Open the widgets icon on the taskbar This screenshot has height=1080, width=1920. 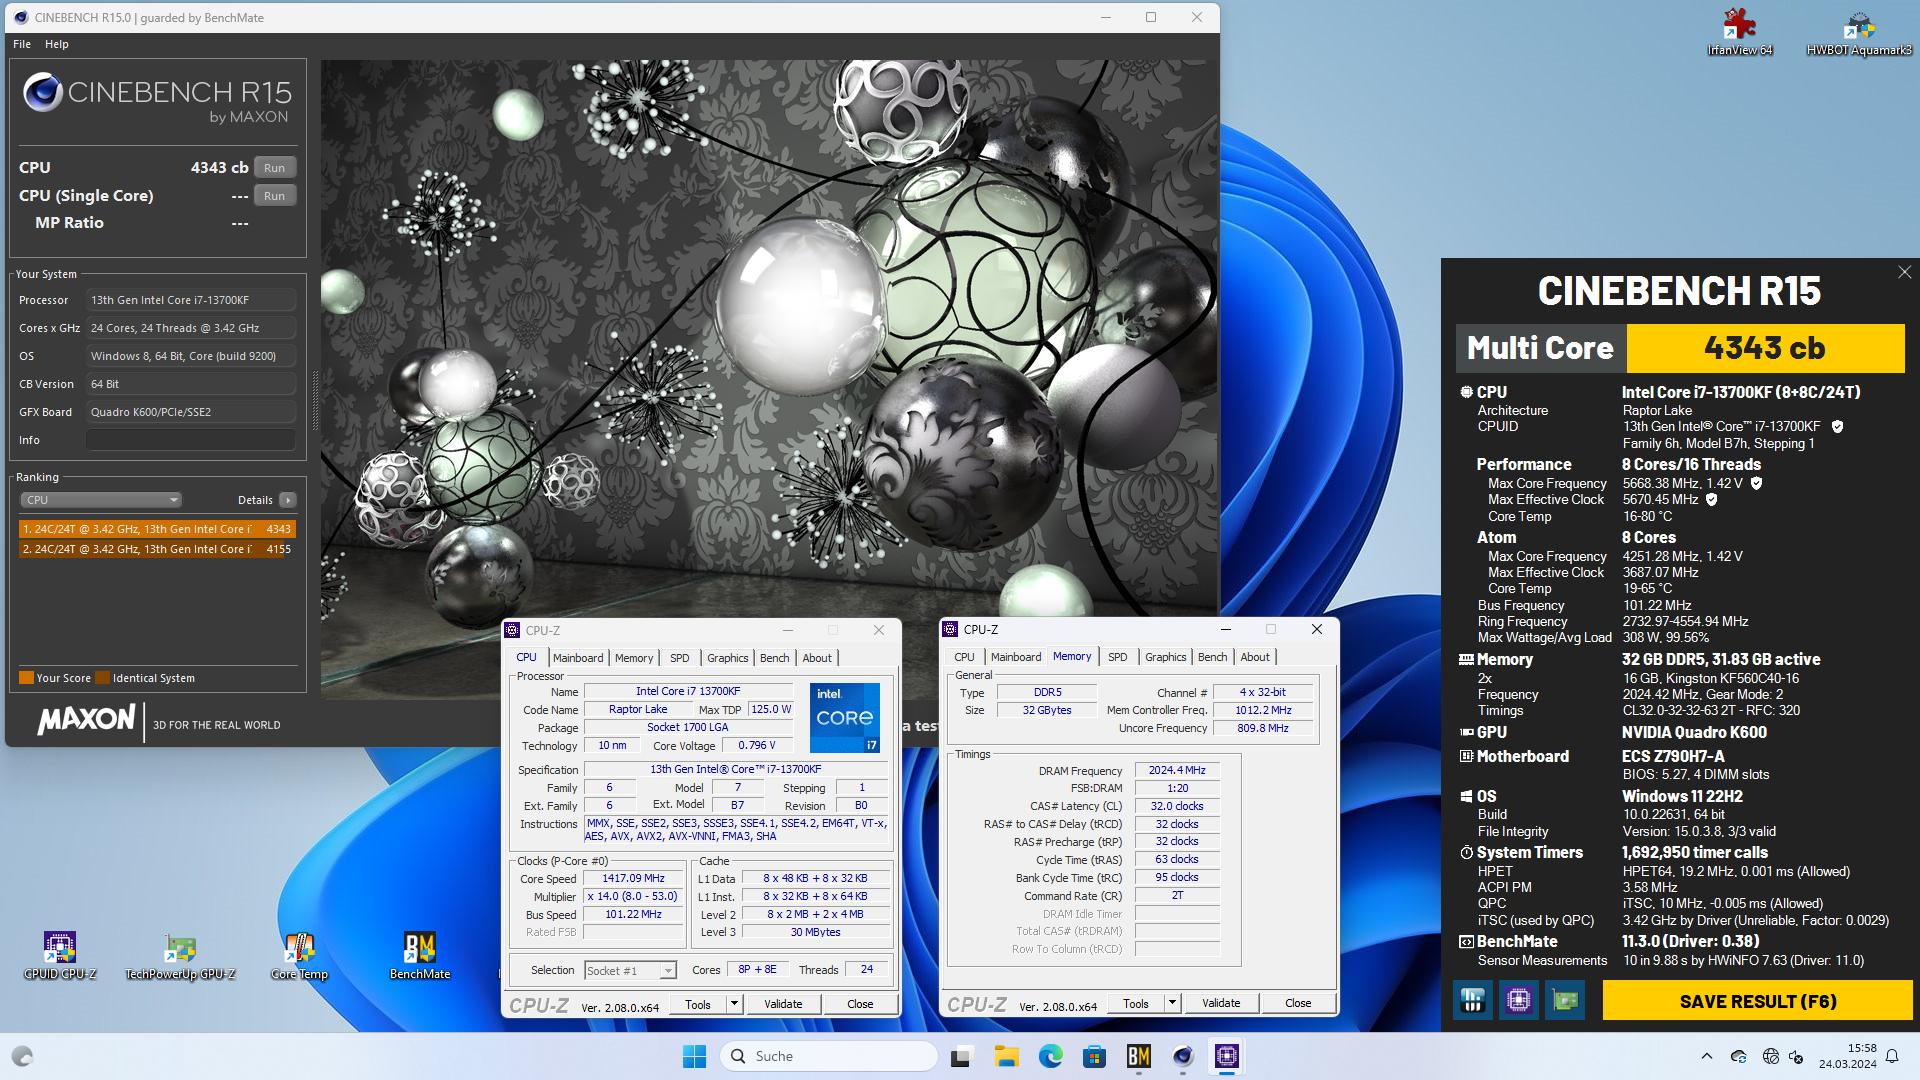[x=22, y=1056]
